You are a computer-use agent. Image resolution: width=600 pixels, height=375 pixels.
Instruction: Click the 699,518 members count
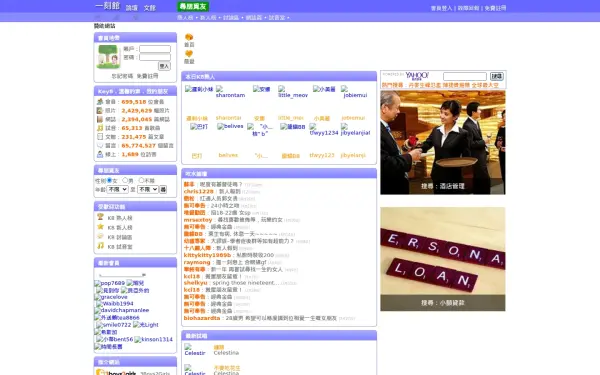tap(134, 102)
